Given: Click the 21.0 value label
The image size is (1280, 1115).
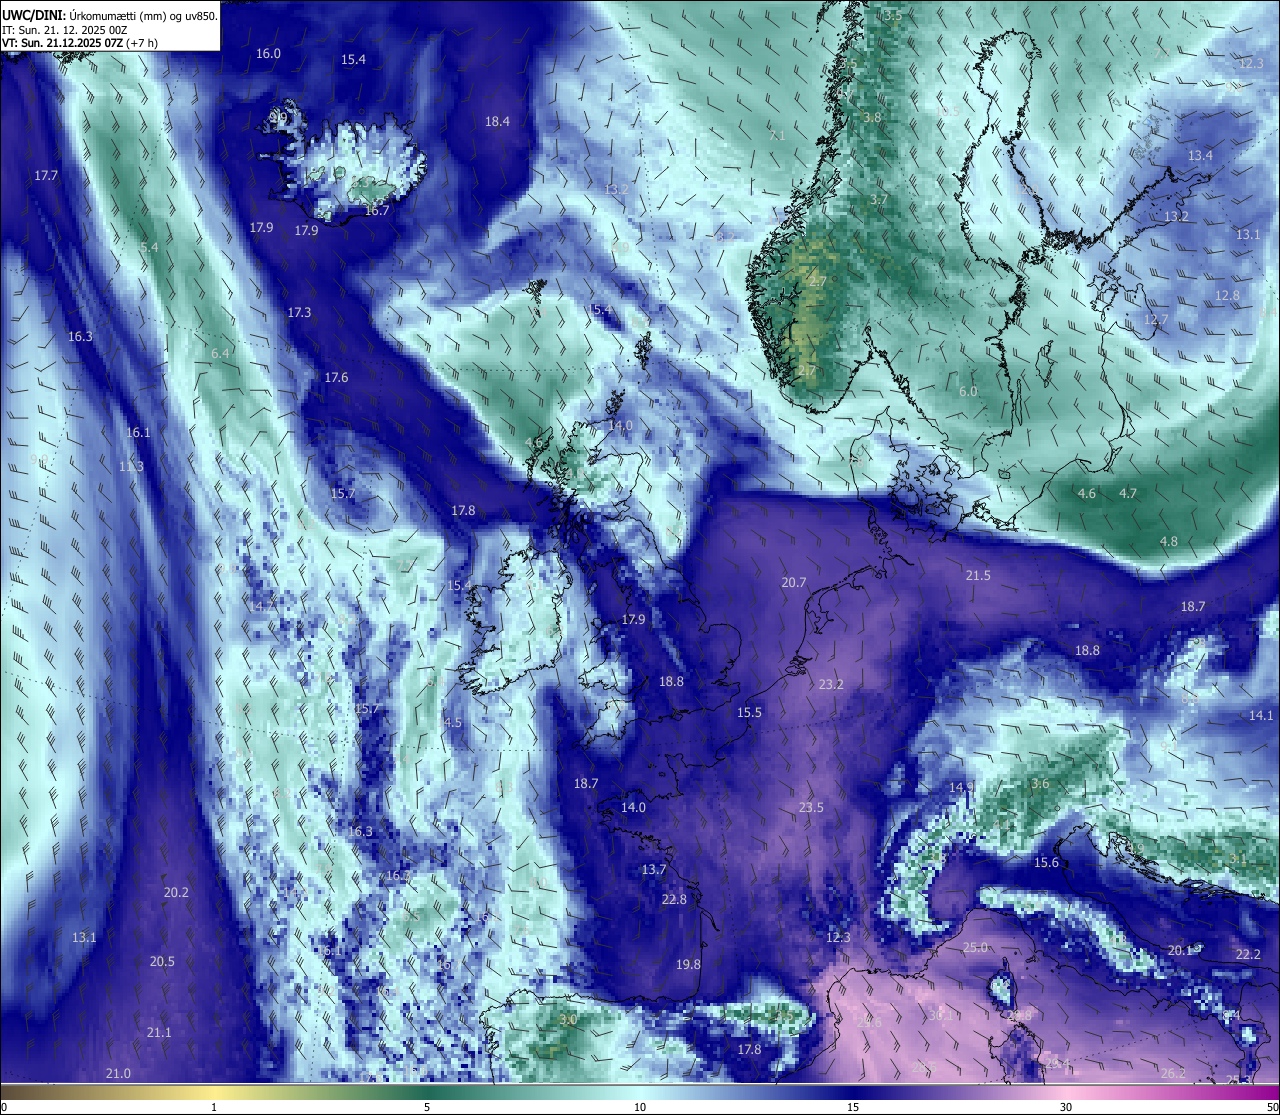Looking at the screenshot, I should pyautogui.click(x=118, y=1074).
